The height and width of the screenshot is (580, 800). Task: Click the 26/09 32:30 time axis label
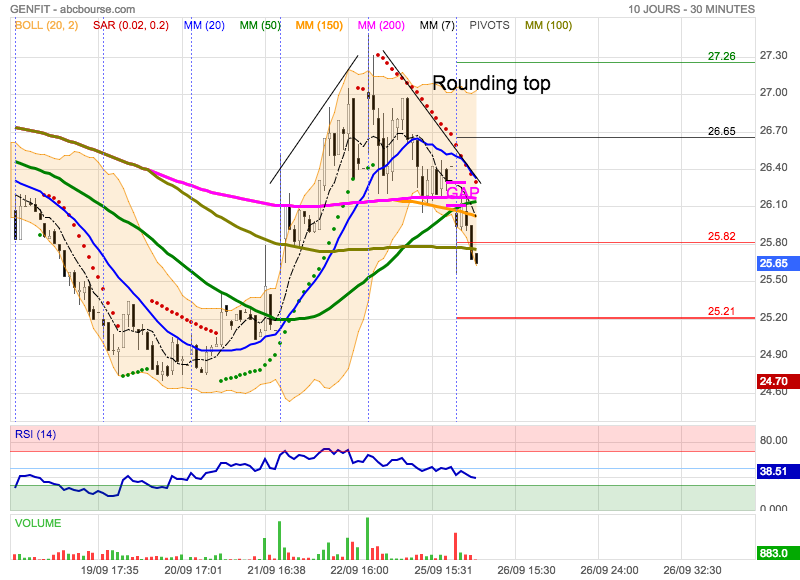692,570
